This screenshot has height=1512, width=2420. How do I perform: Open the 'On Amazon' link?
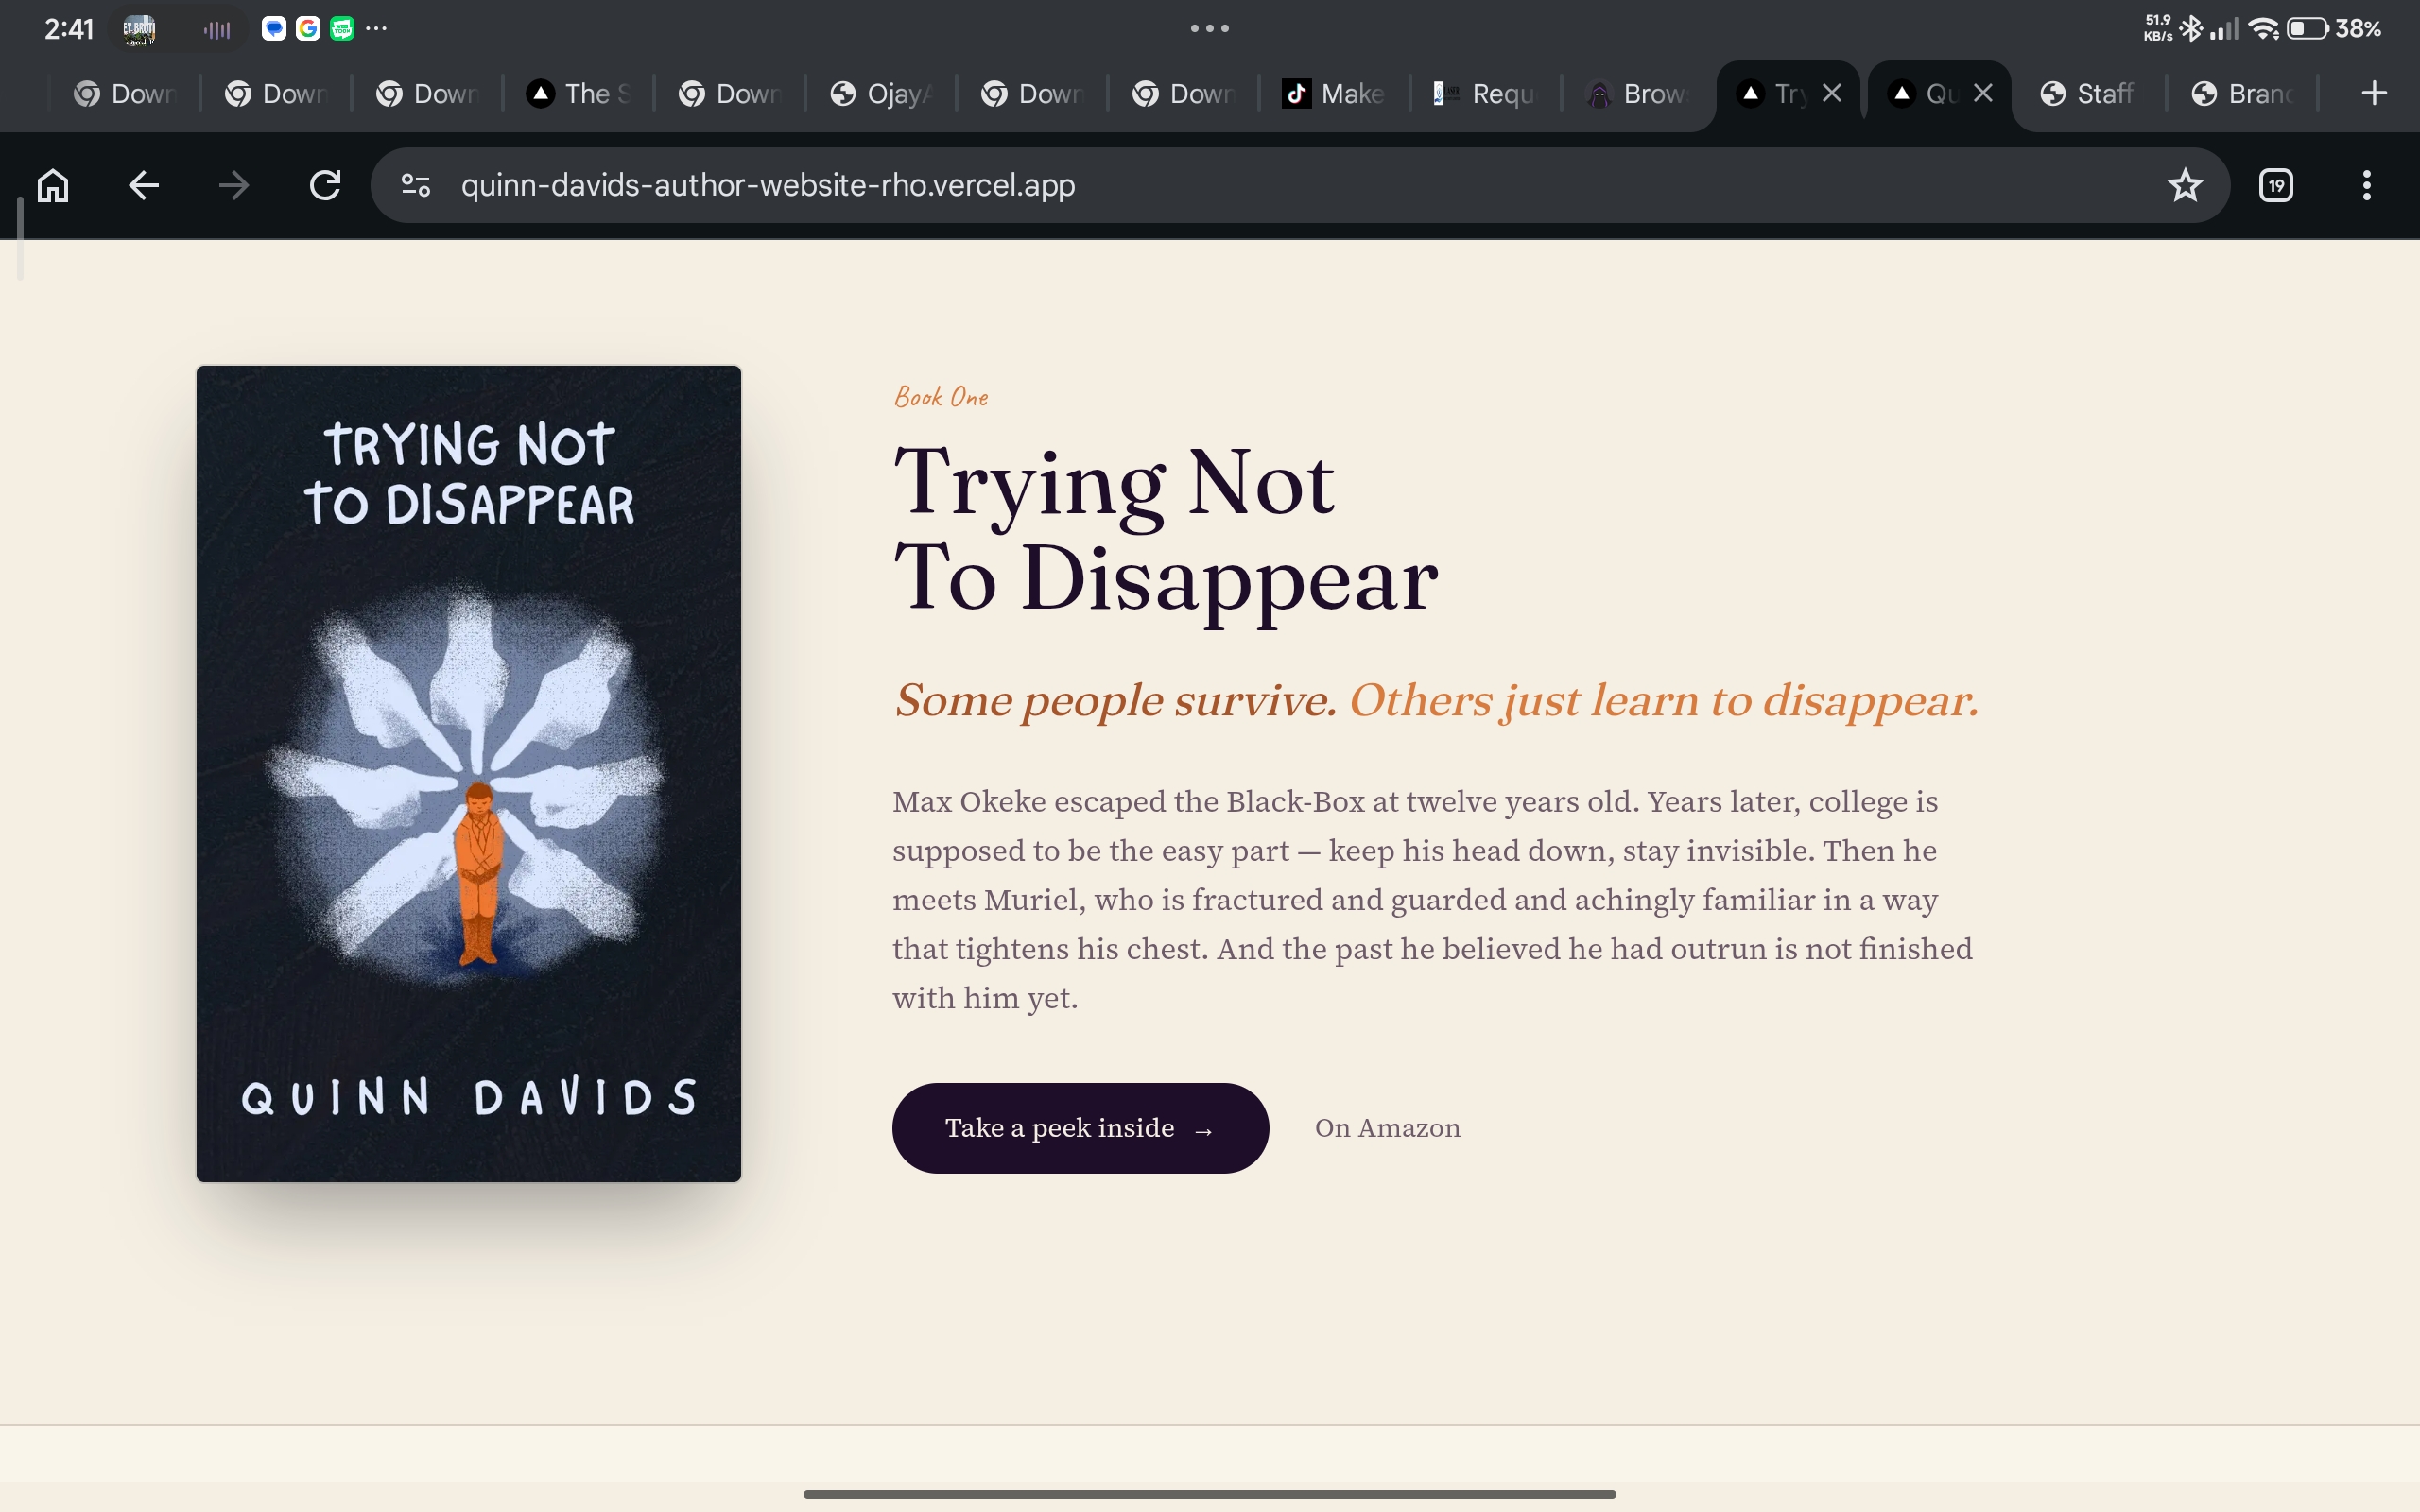(1387, 1128)
